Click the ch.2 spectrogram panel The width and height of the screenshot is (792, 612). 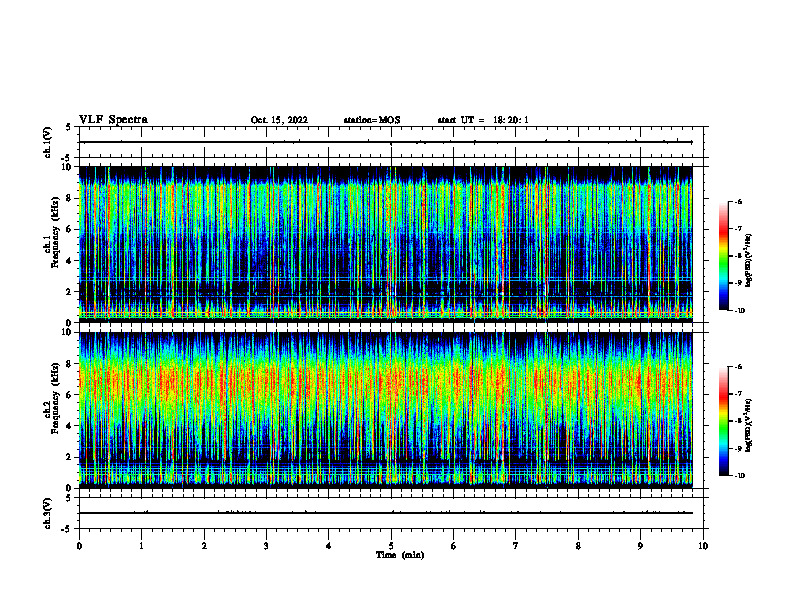(386, 410)
